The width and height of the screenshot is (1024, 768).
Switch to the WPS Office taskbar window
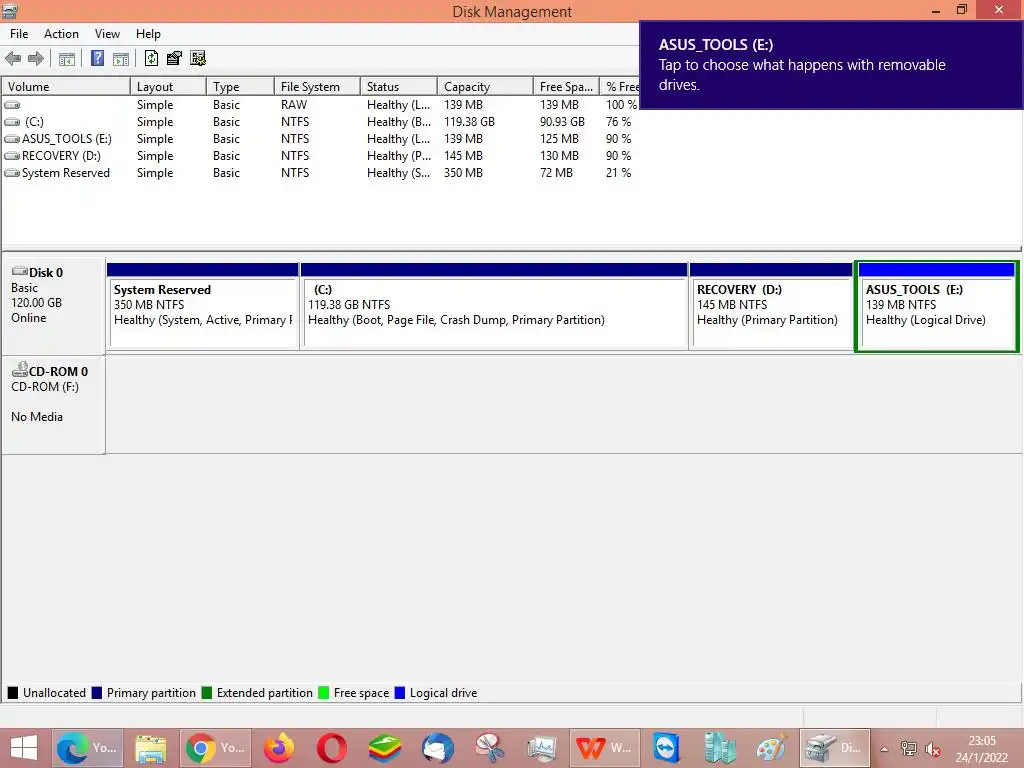[604, 748]
